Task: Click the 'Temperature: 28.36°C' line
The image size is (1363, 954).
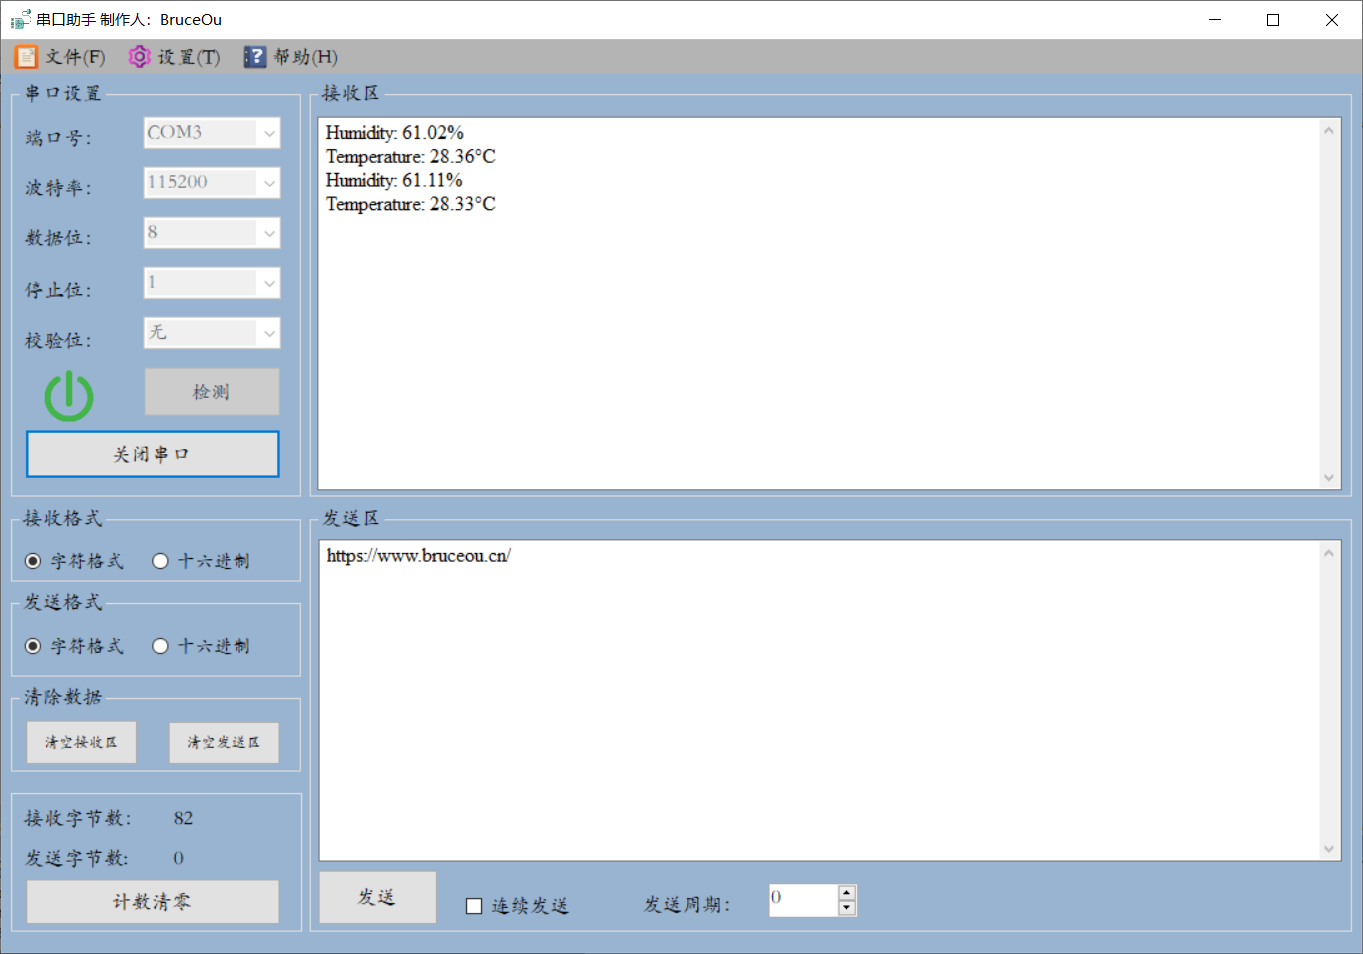Action: 411,157
